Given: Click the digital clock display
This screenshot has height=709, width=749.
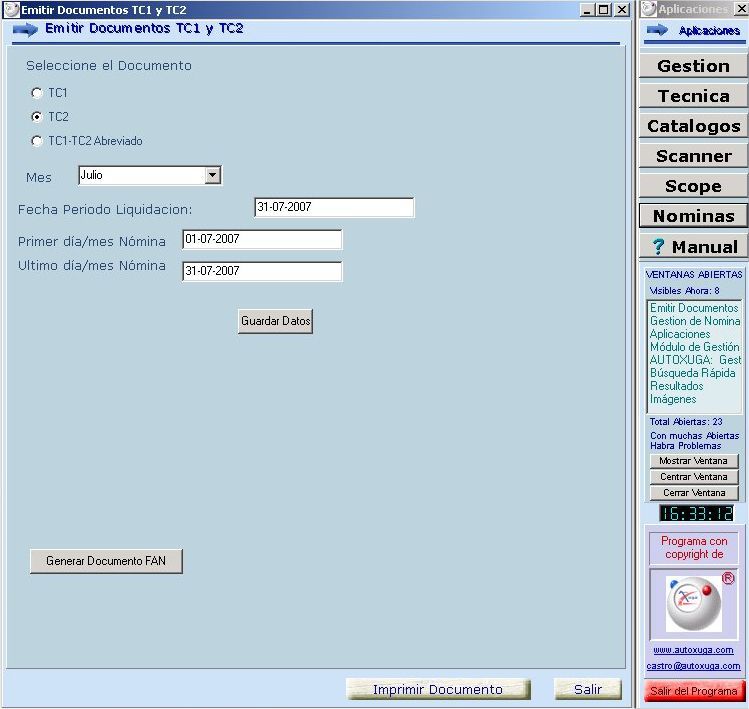Looking at the screenshot, I should click(x=696, y=514).
